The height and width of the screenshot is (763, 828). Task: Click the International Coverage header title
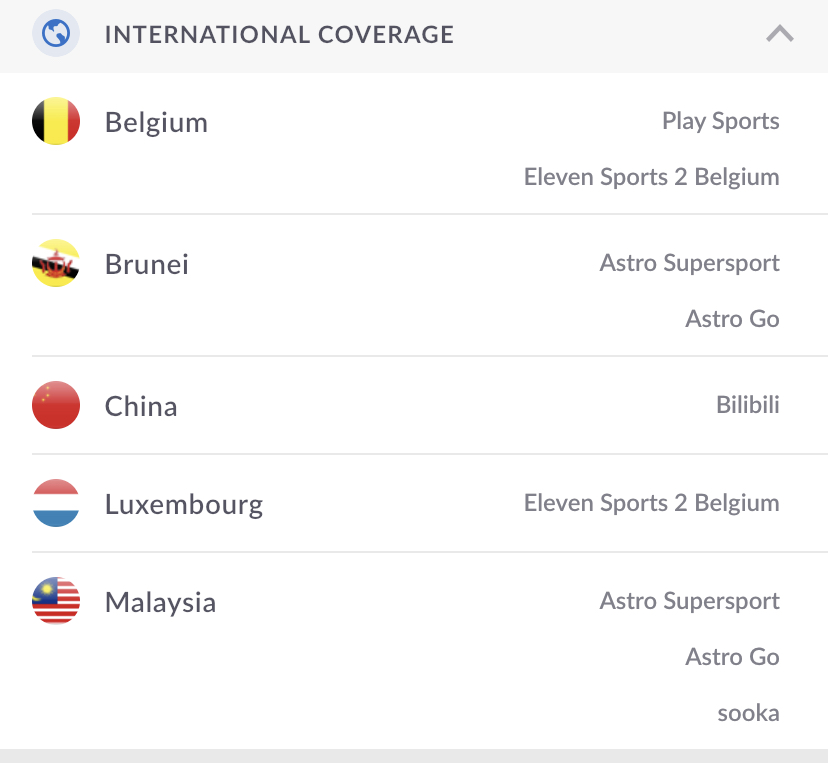(x=279, y=35)
